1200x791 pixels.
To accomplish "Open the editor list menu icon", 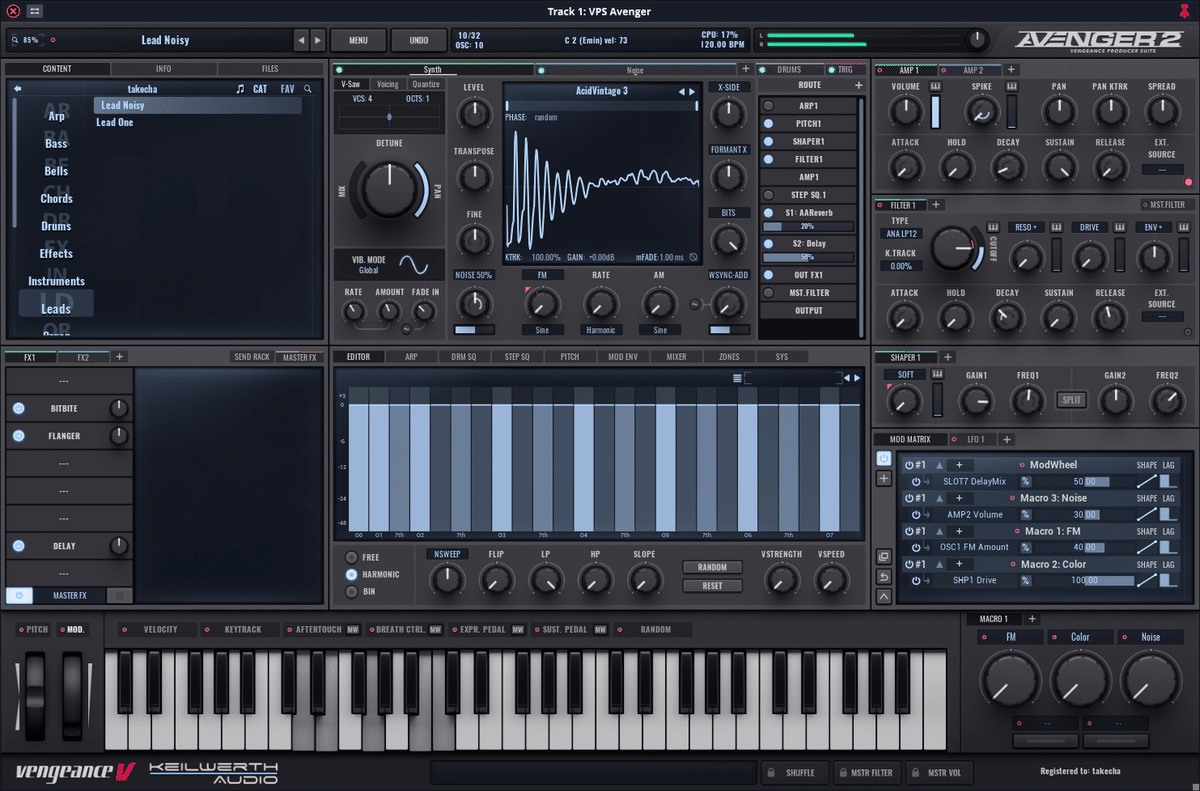I will tap(737, 378).
